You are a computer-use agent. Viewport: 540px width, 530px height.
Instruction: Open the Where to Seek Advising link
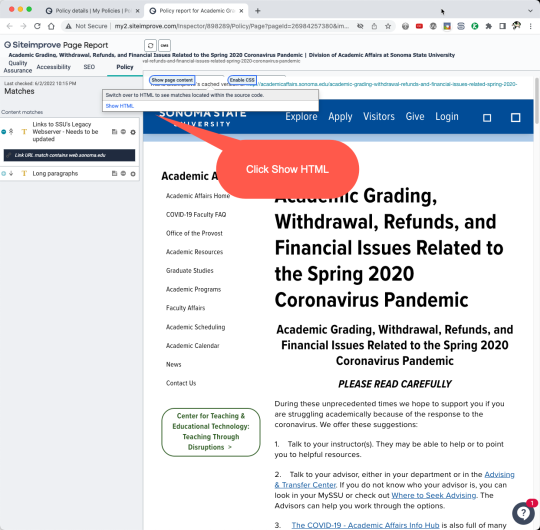click(434, 495)
